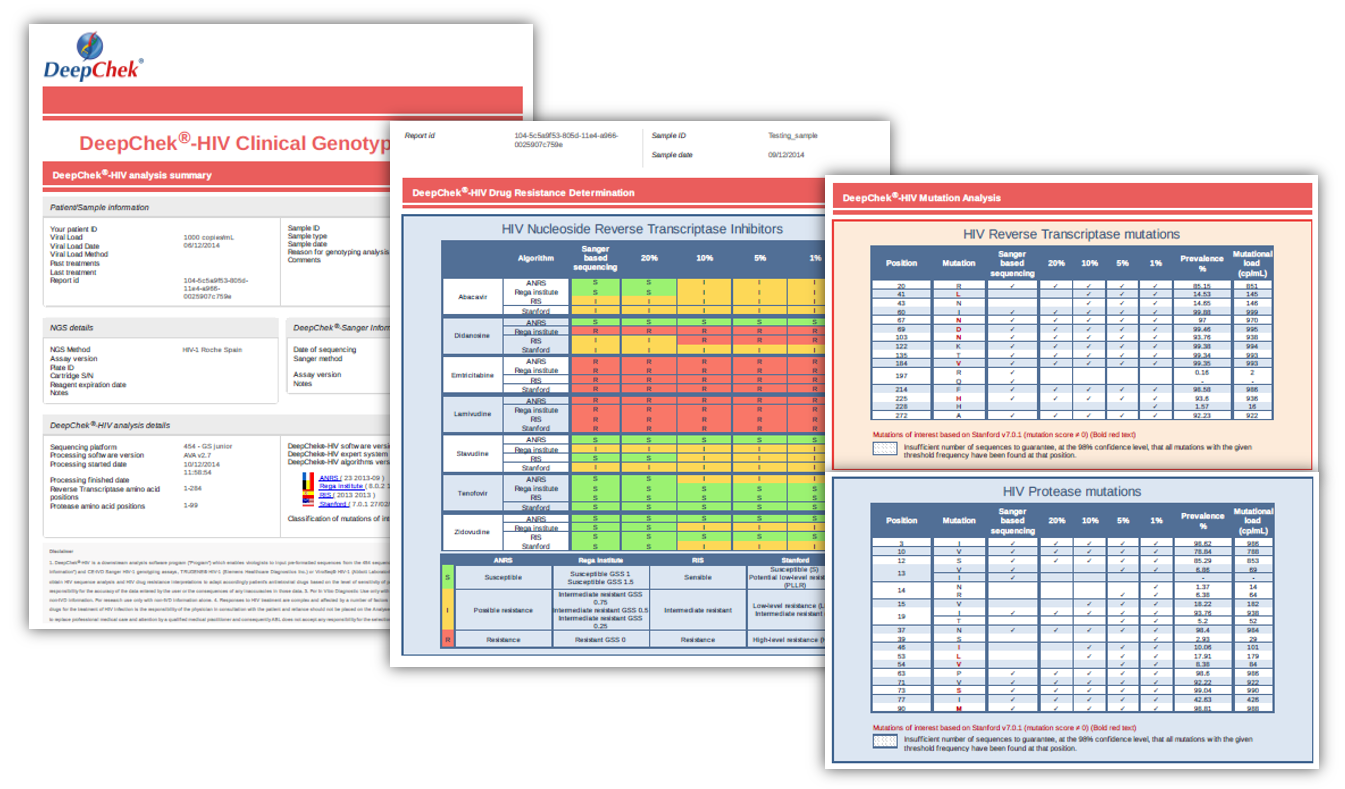Screen dimensions: 1345x789
Task: Click the prevalence value 85.15 in row 20
Action: click(1201, 286)
